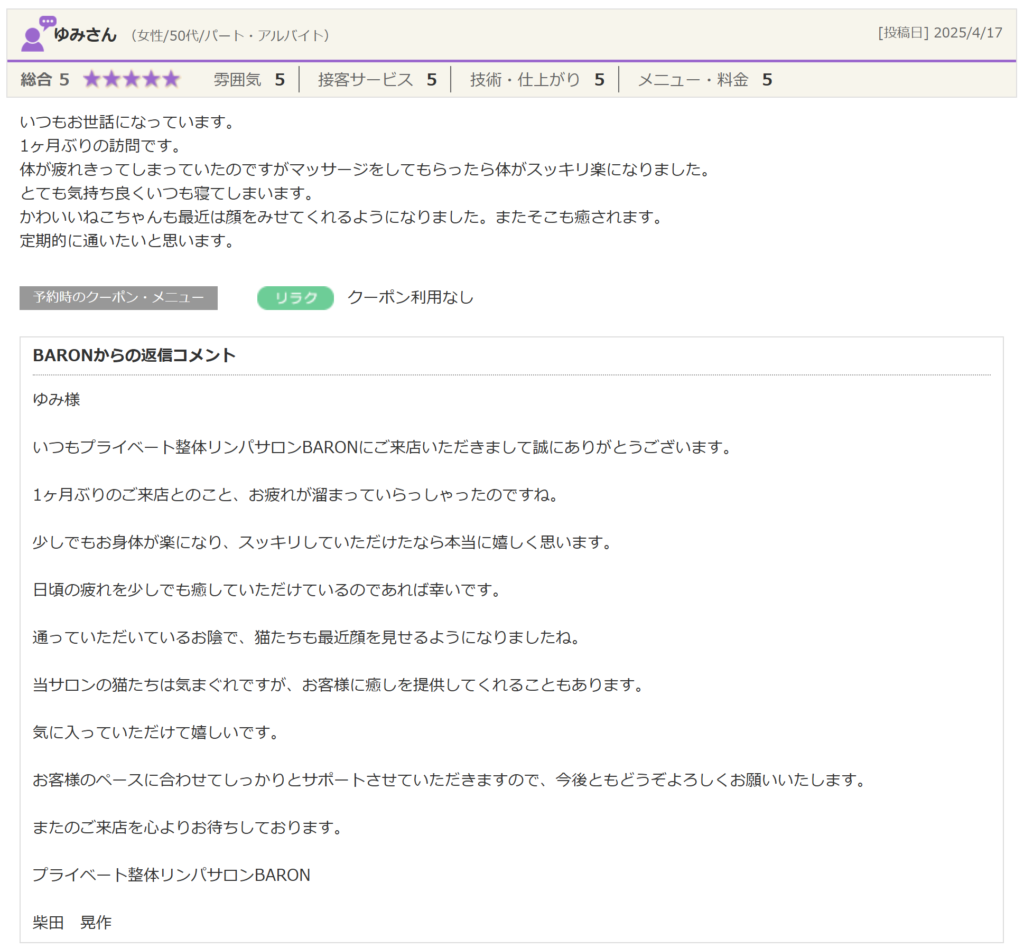This screenshot has height=949, width=1024.
Task: Click the green リラク badge
Action: pyautogui.click(x=295, y=298)
